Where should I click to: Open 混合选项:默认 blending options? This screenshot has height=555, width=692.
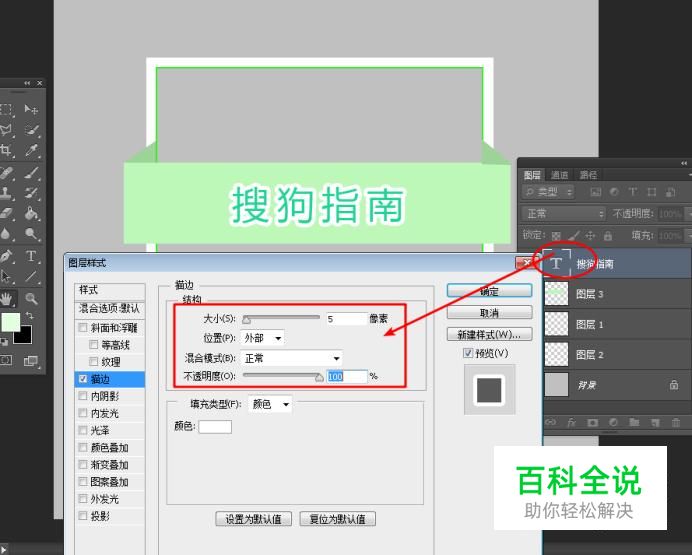pyautogui.click(x=109, y=308)
